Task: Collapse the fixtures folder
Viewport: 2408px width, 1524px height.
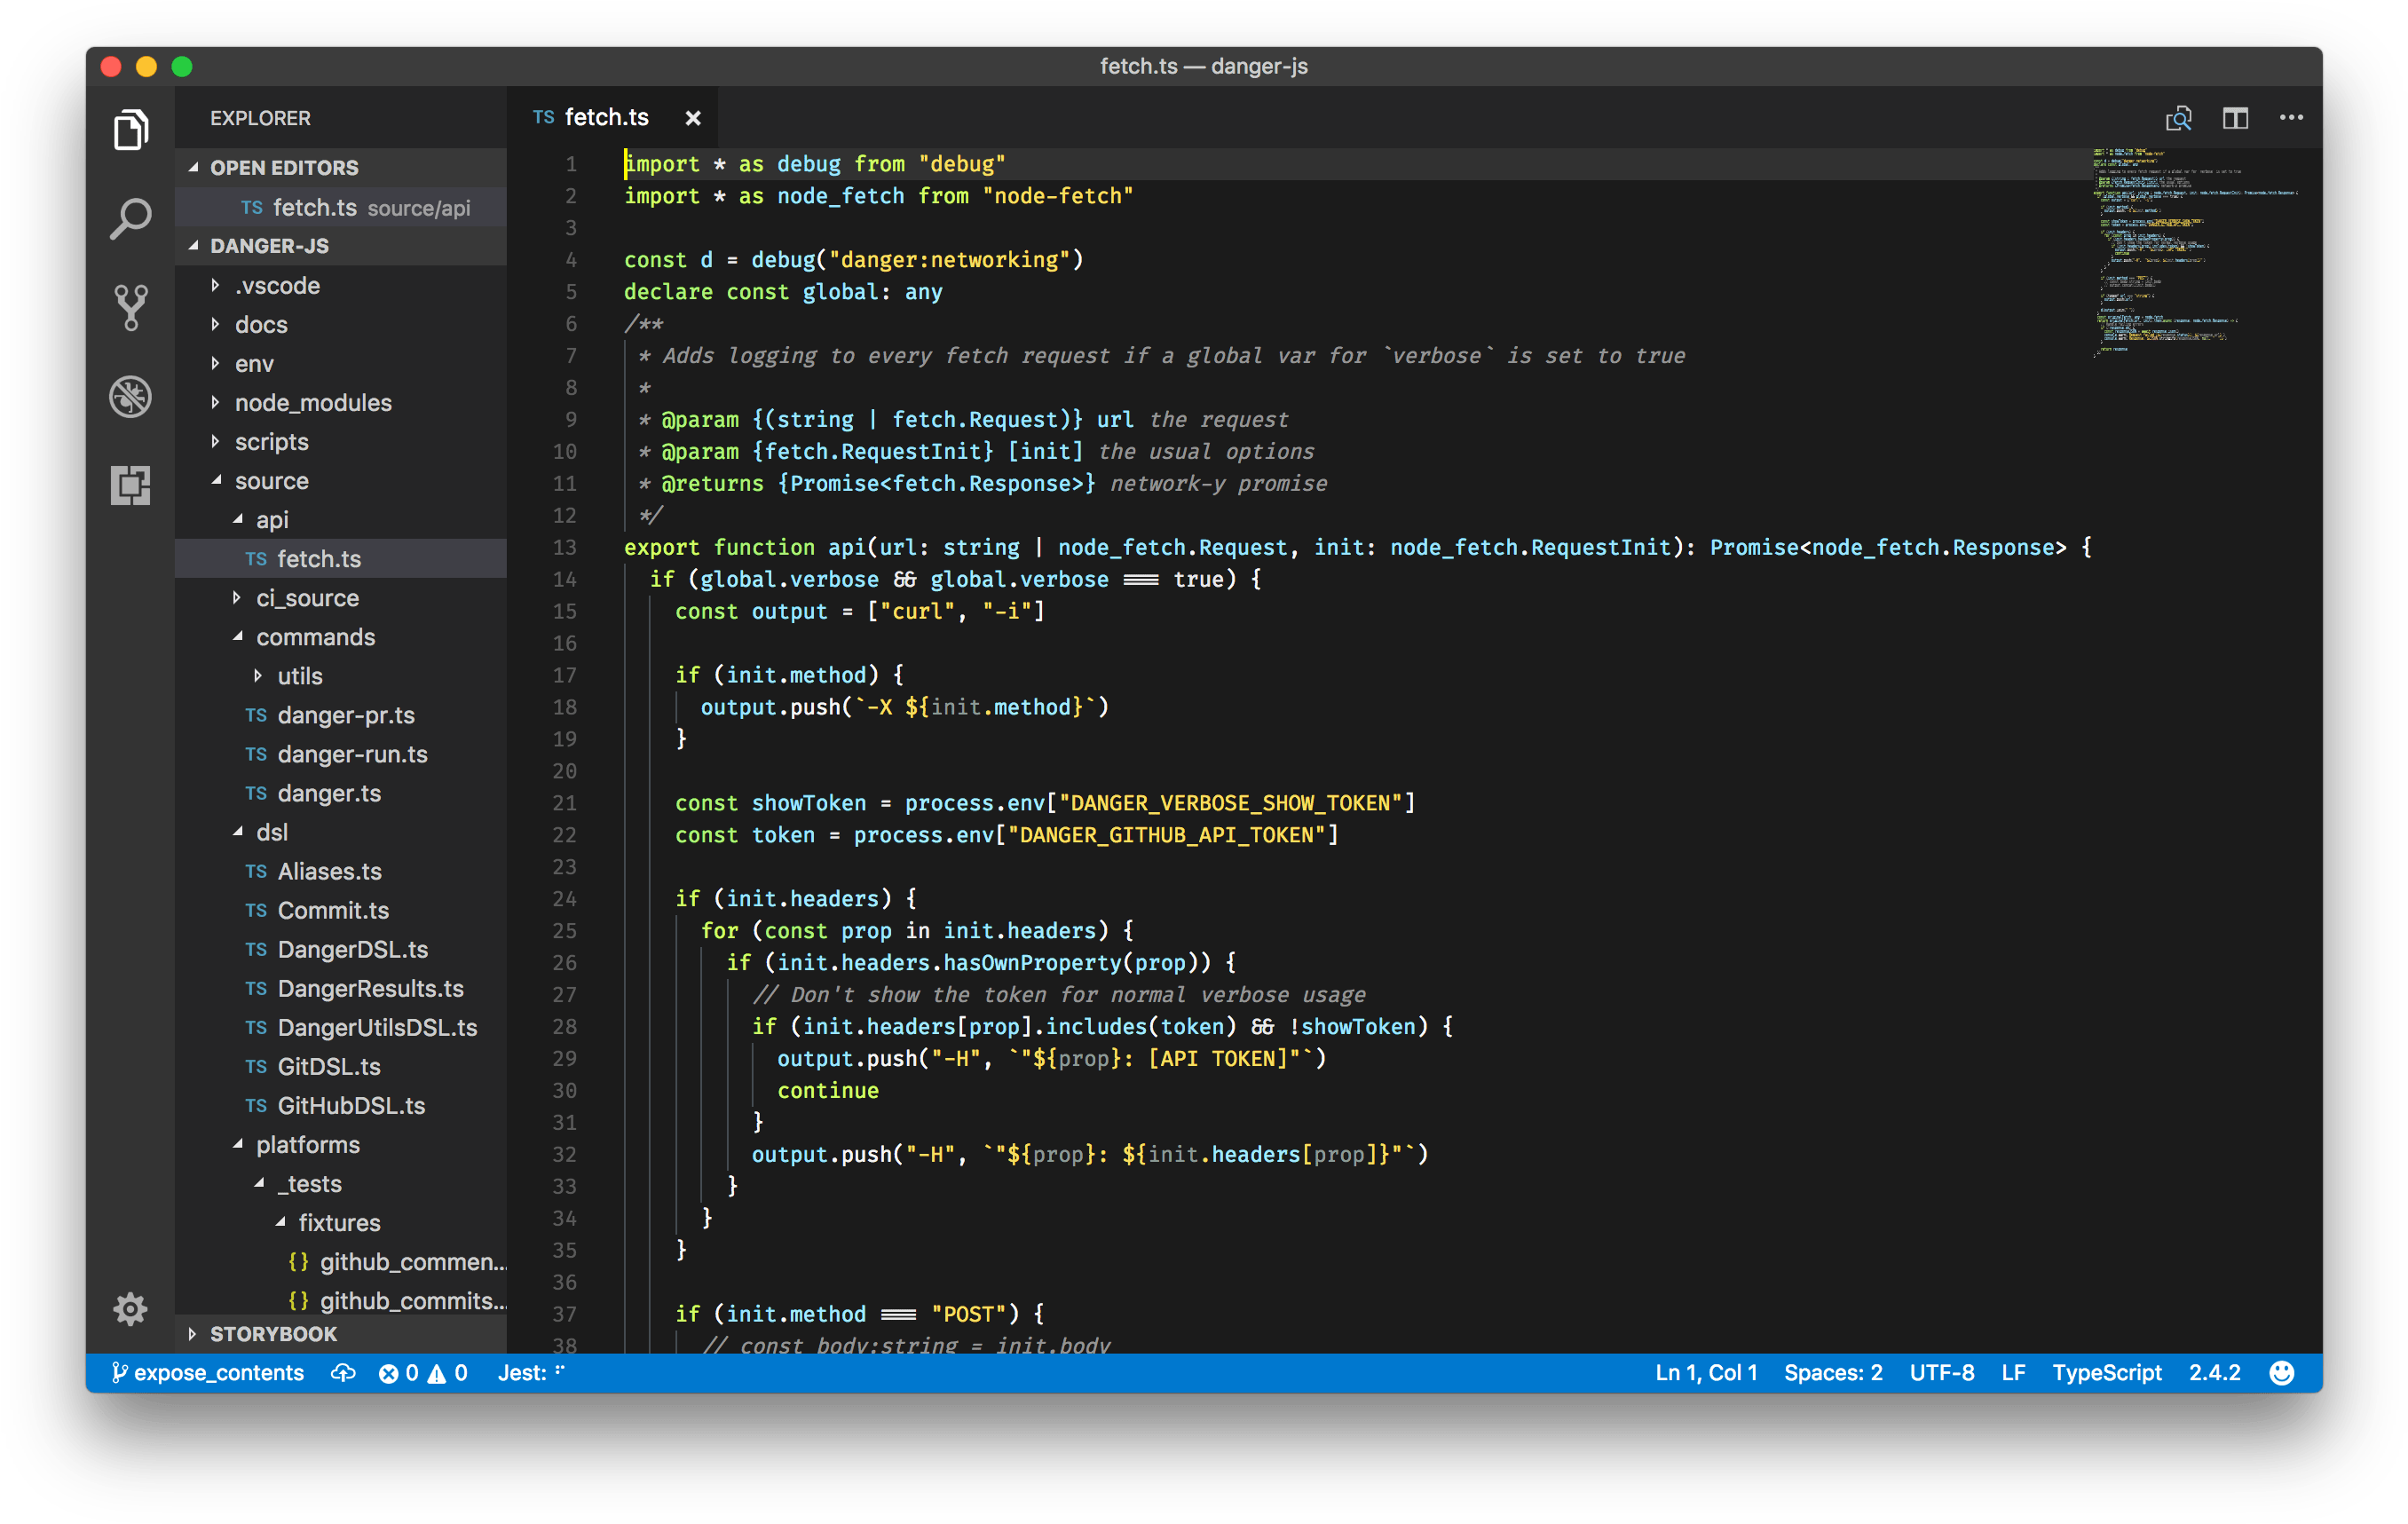Action: (x=341, y=1222)
